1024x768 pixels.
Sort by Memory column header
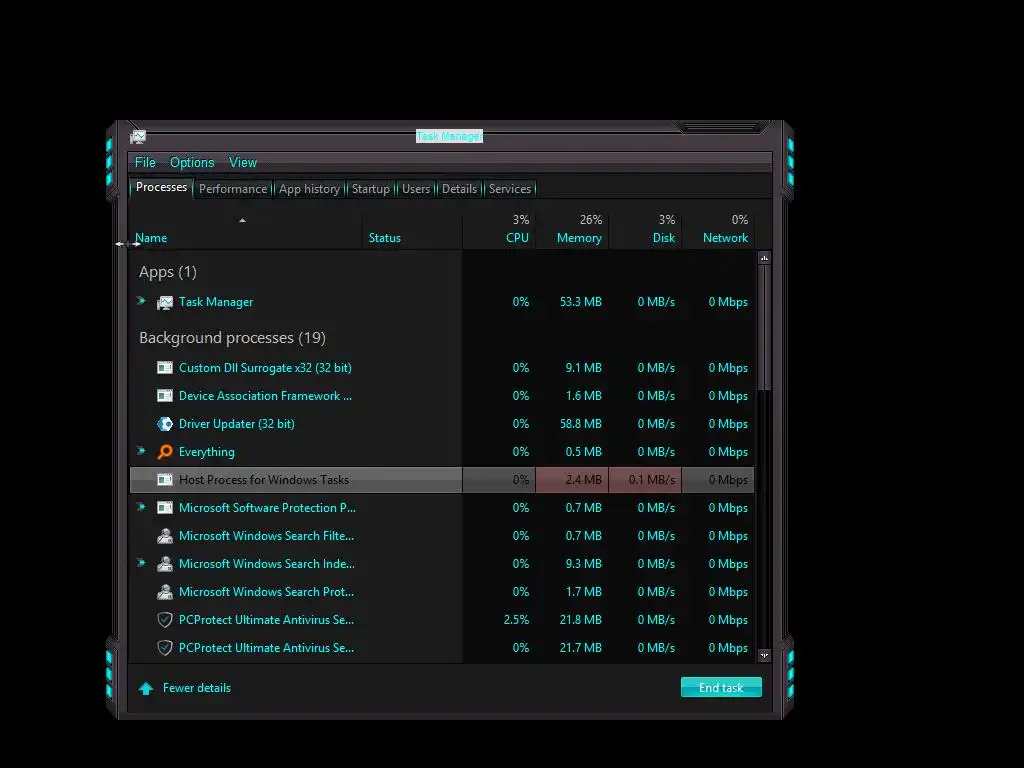[x=572, y=230]
